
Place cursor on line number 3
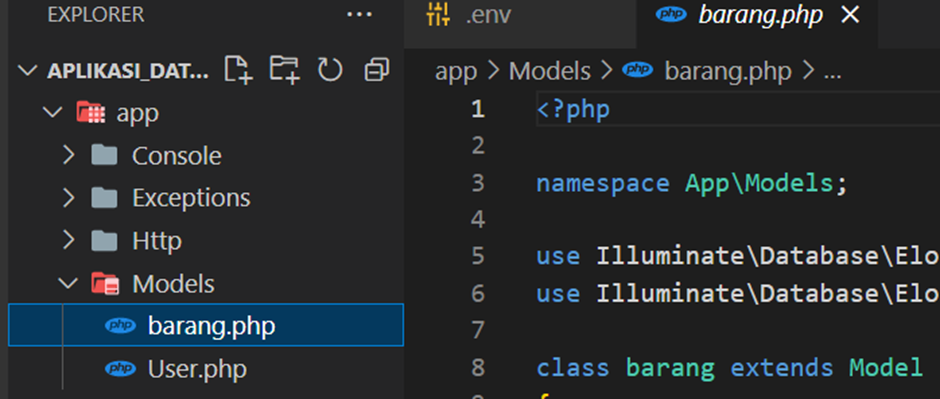click(478, 183)
